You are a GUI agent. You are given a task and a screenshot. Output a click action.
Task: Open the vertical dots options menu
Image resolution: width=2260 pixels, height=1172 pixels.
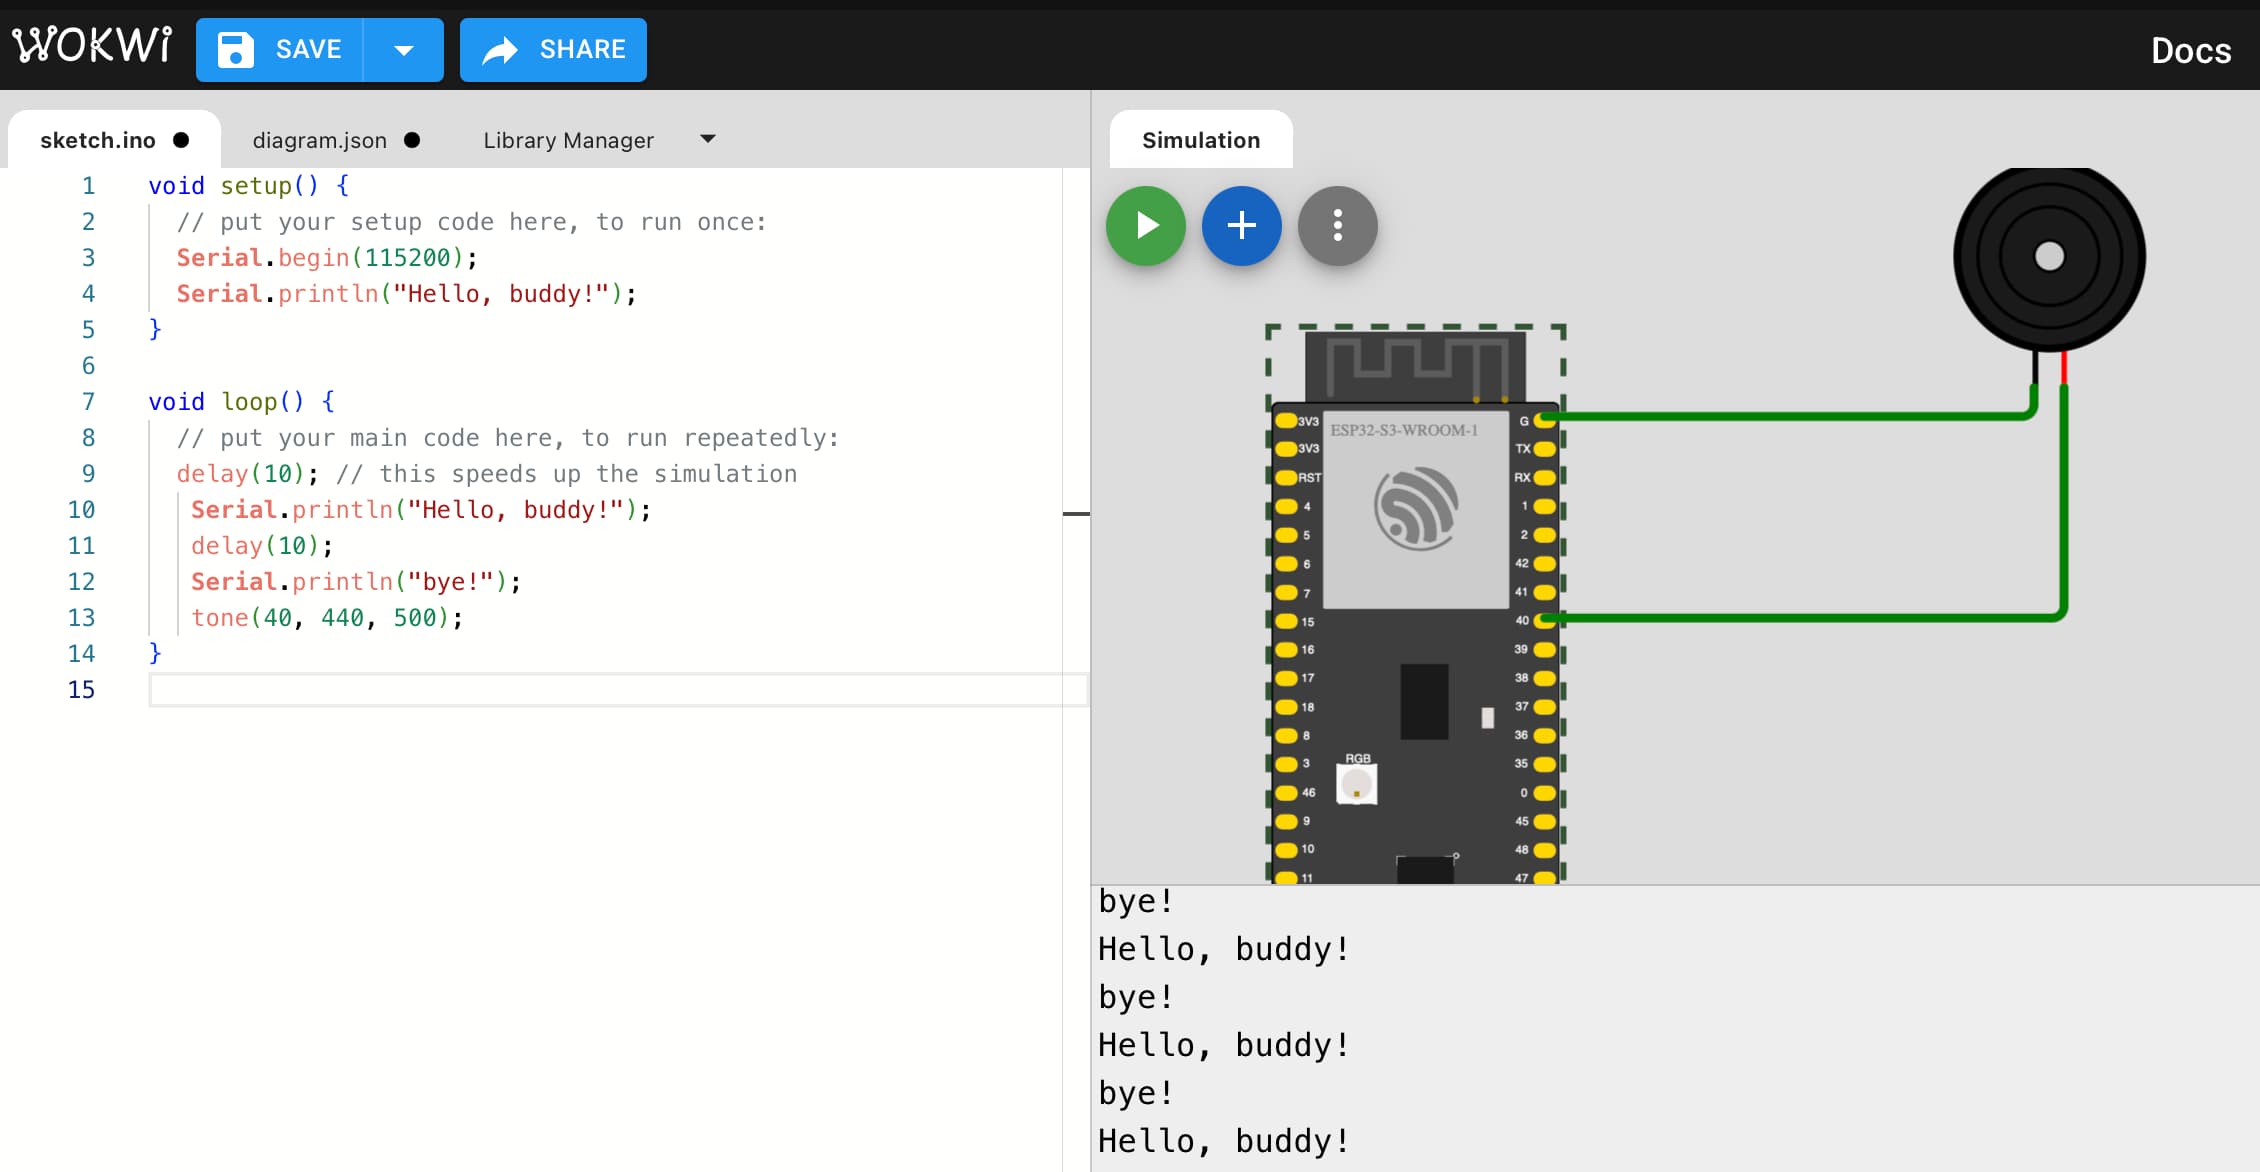pyautogui.click(x=1337, y=226)
